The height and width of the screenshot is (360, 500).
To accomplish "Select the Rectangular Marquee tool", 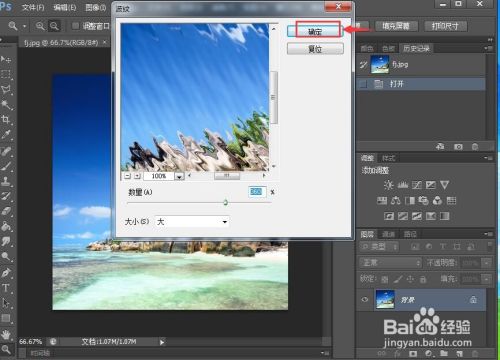I will (6, 74).
